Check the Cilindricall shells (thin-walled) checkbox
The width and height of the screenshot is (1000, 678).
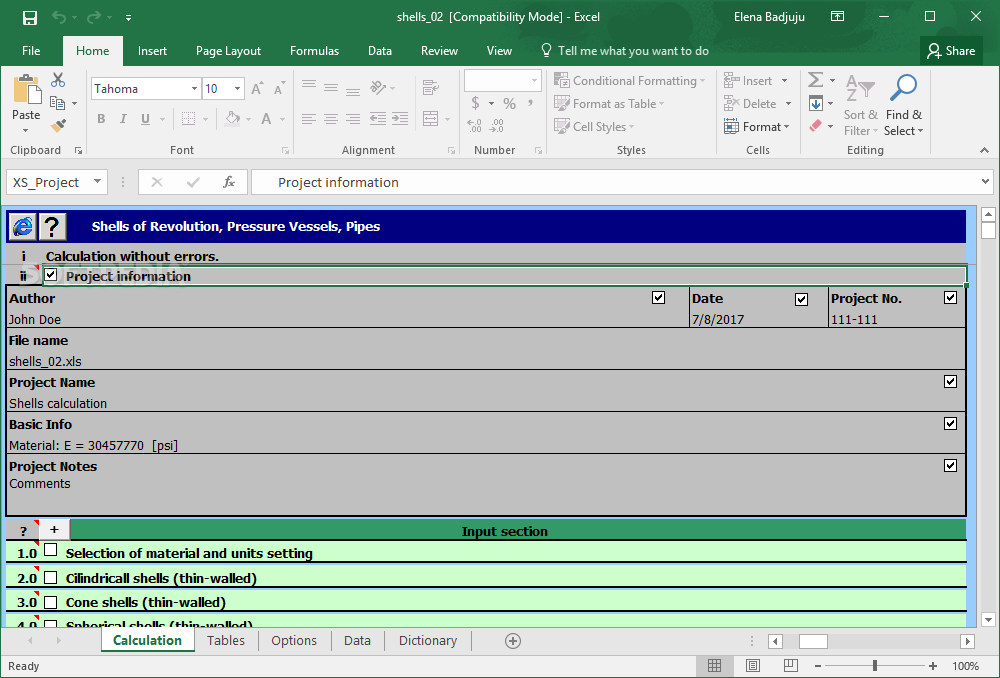point(51,578)
